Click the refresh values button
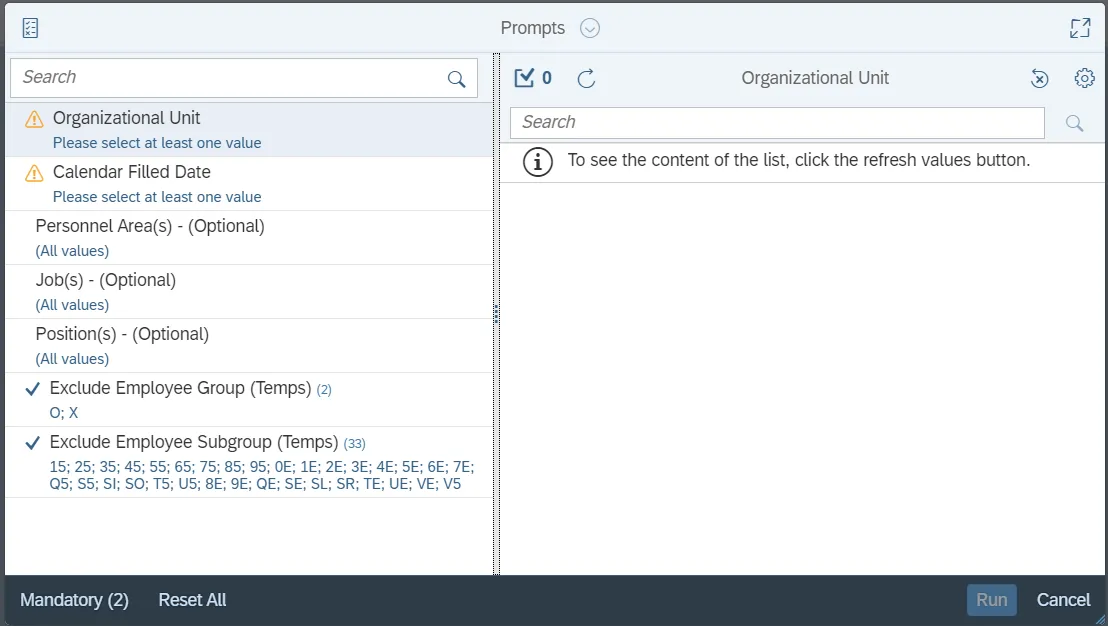The image size is (1108, 626). click(x=587, y=78)
